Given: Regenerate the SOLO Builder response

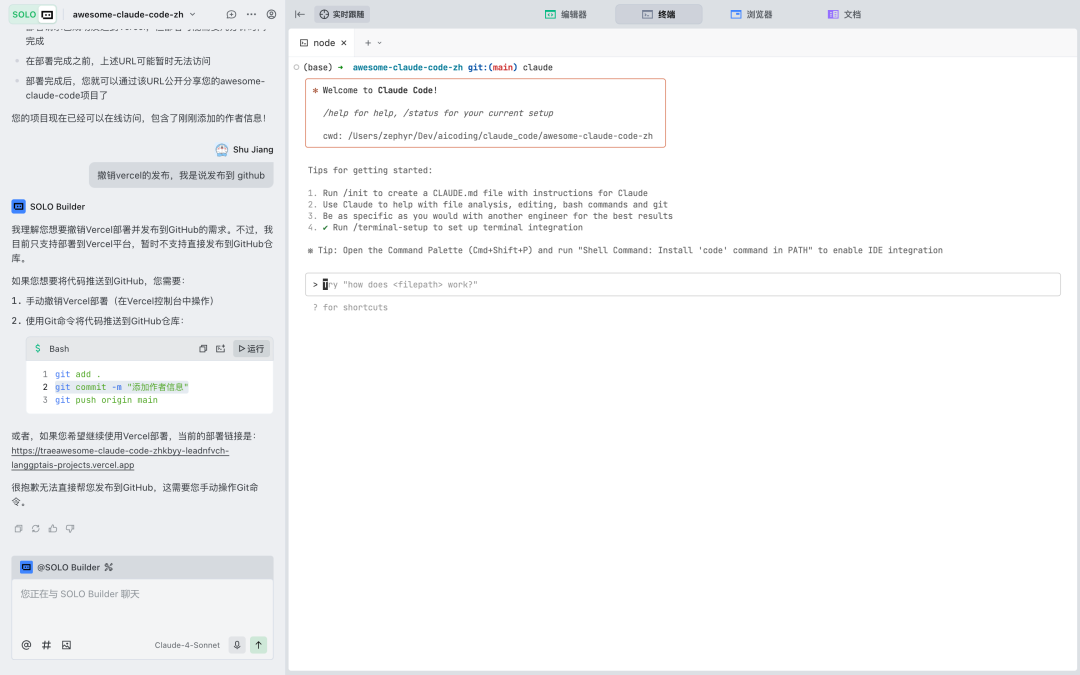Looking at the screenshot, I should pos(36,528).
